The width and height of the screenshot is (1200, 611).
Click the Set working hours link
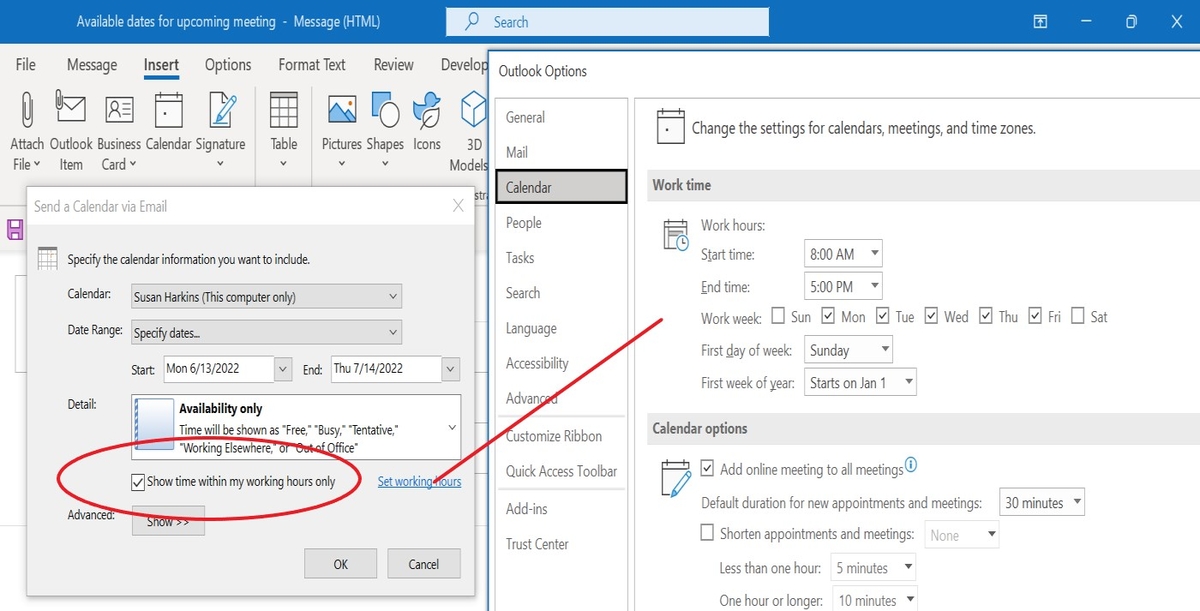(419, 481)
